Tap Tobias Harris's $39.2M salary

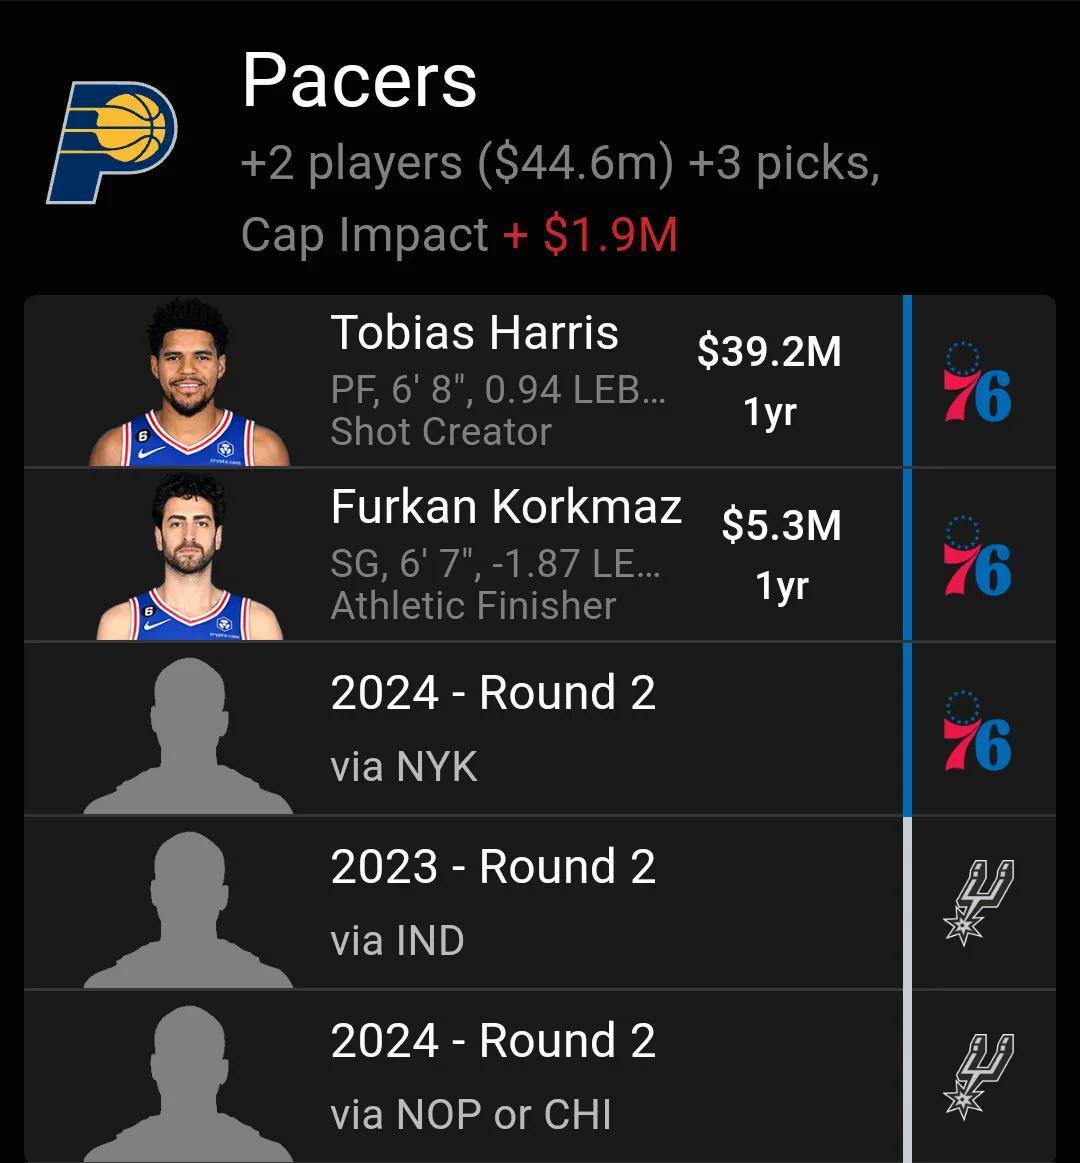tap(769, 352)
